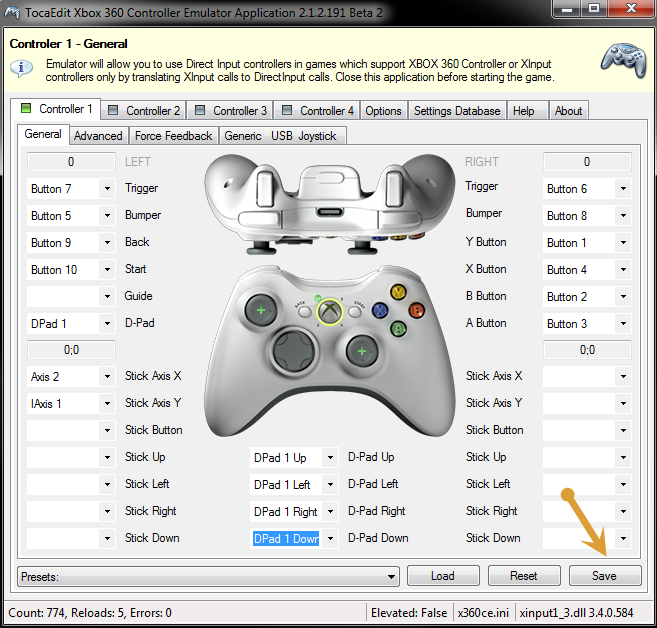Open the Settings Database tab
Screen dimensions: 657x628
pos(457,111)
